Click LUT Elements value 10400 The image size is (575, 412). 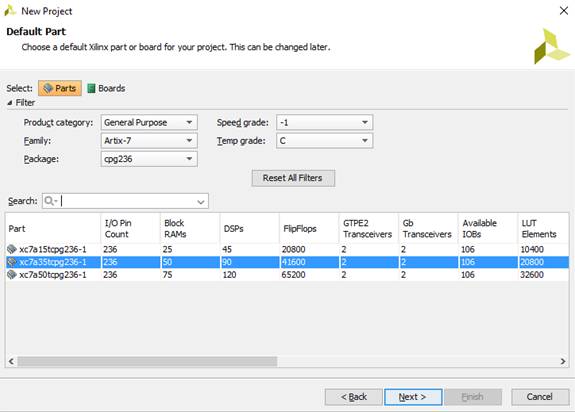click(x=532, y=250)
